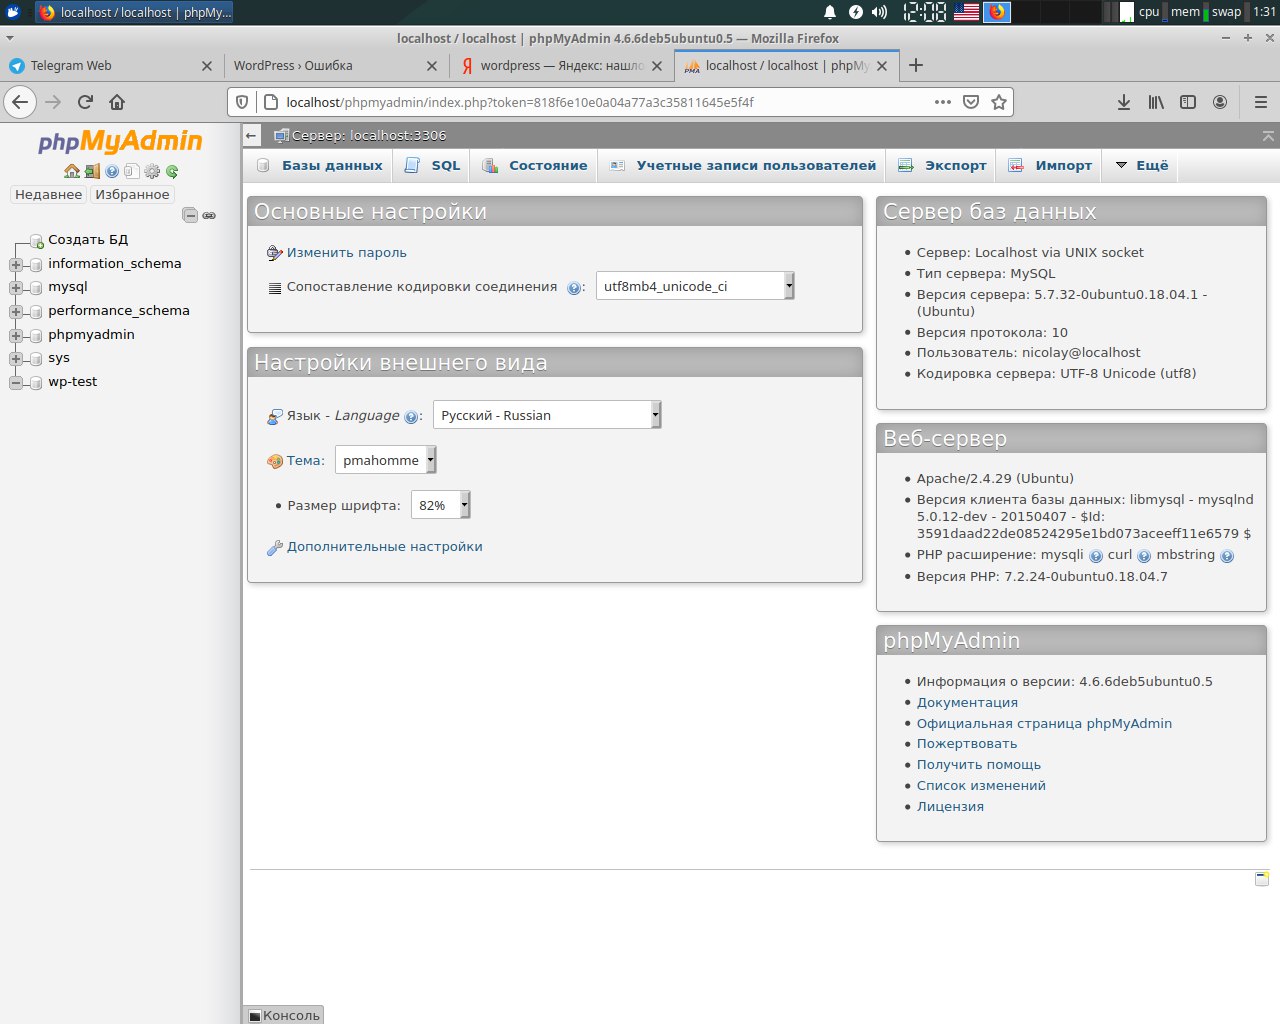The height and width of the screenshot is (1024, 1280).
Task: Switch to the SQL tab
Action: (433, 166)
